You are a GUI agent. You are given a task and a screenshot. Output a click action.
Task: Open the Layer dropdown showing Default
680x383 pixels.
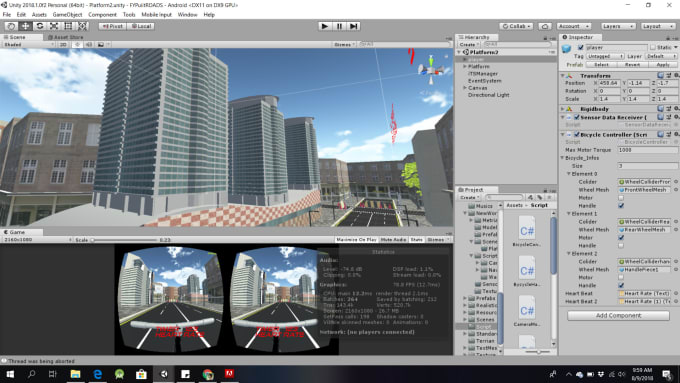pos(661,56)
